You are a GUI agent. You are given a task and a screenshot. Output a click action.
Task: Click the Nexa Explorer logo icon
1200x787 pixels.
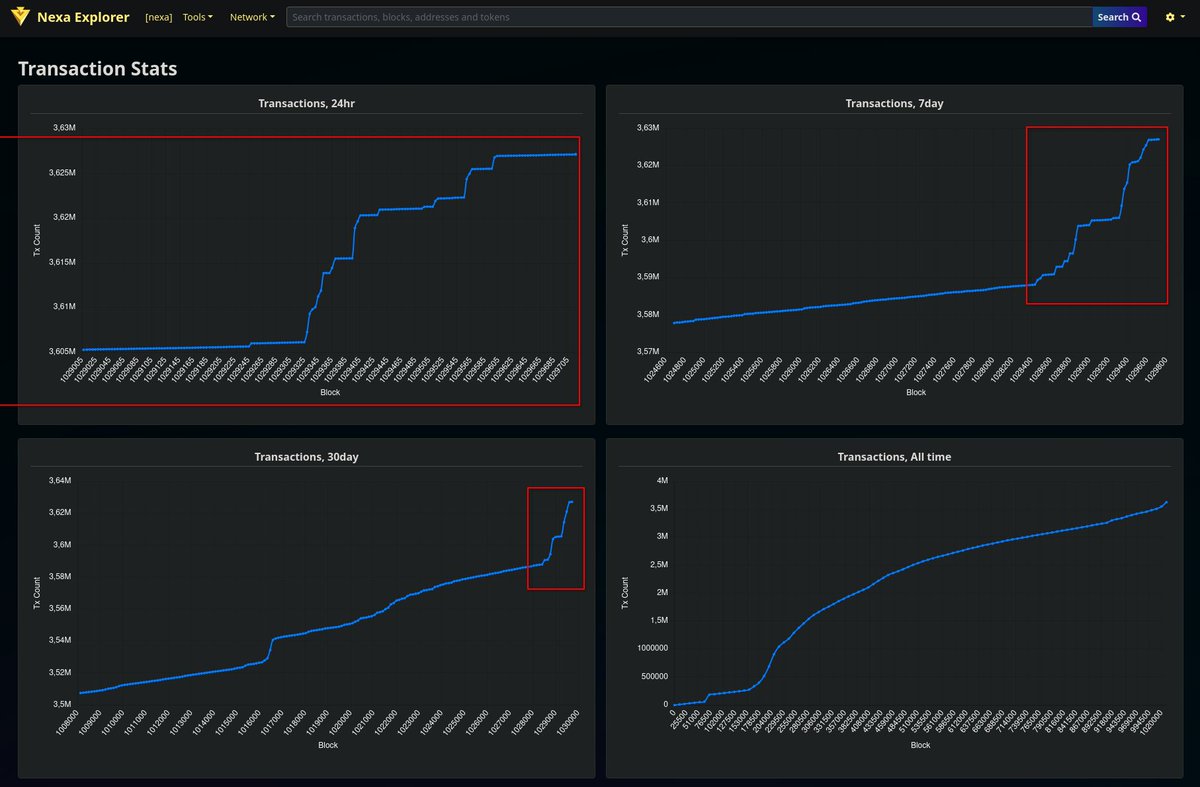[20, 17]
